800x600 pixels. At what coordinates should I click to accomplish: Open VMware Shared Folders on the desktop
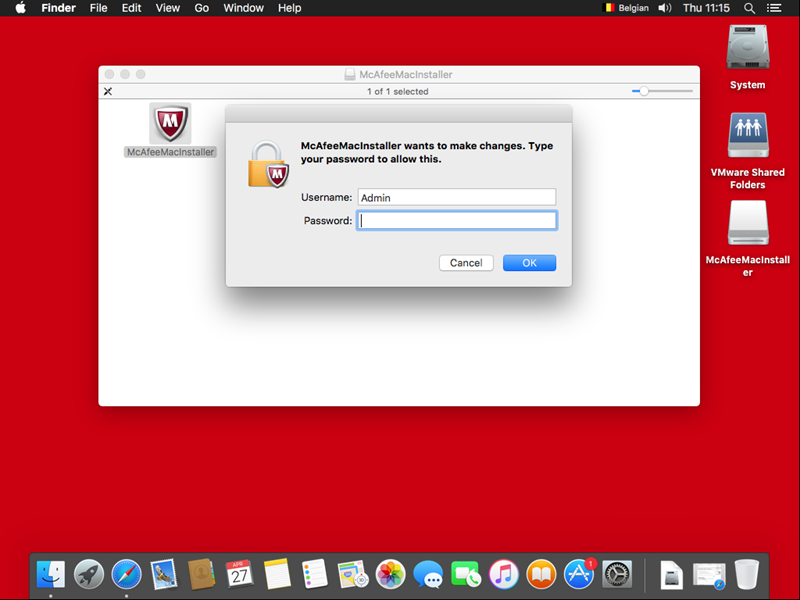[747, 135]
